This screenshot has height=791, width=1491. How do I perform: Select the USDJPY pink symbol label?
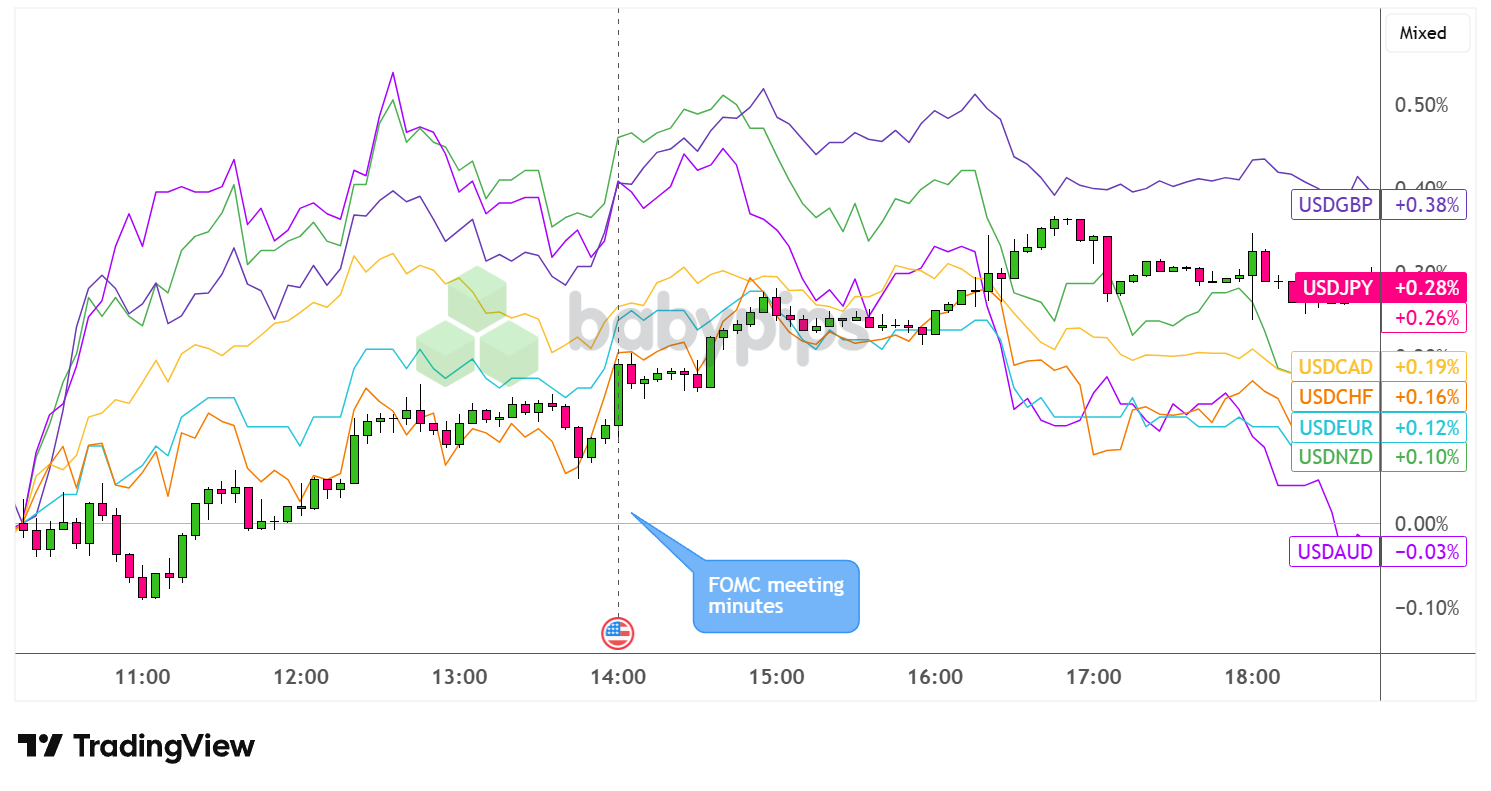click(x=1337, y=288)
